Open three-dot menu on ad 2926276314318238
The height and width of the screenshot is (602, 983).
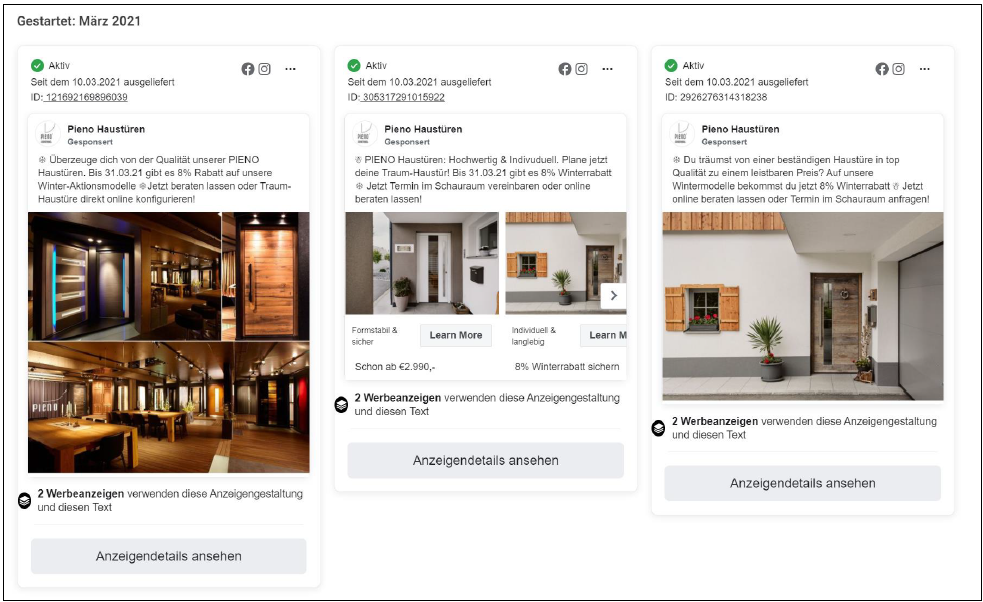pos(925,69)
